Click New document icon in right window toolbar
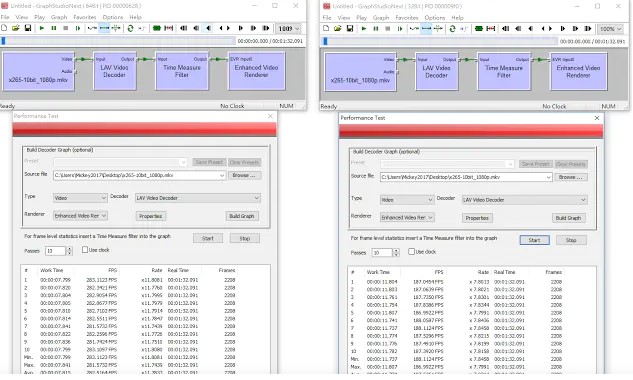This screenshot has width=633, height=380. click(x=326, y=29)
